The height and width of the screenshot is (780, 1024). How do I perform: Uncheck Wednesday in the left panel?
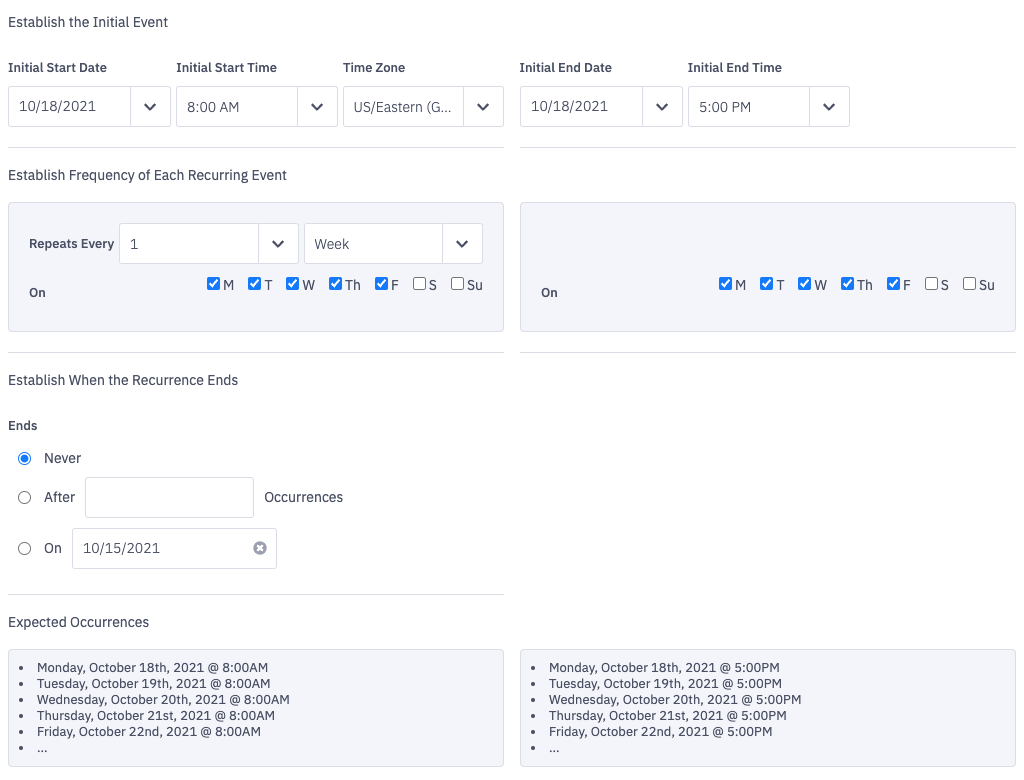pos(293,284)
